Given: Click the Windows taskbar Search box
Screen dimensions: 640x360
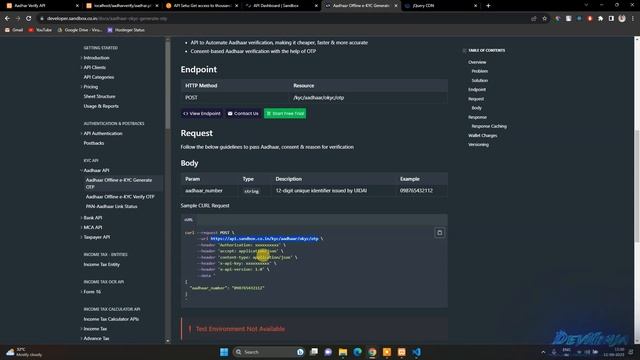Looking at the screenshot, I should [x=269, y=352].
